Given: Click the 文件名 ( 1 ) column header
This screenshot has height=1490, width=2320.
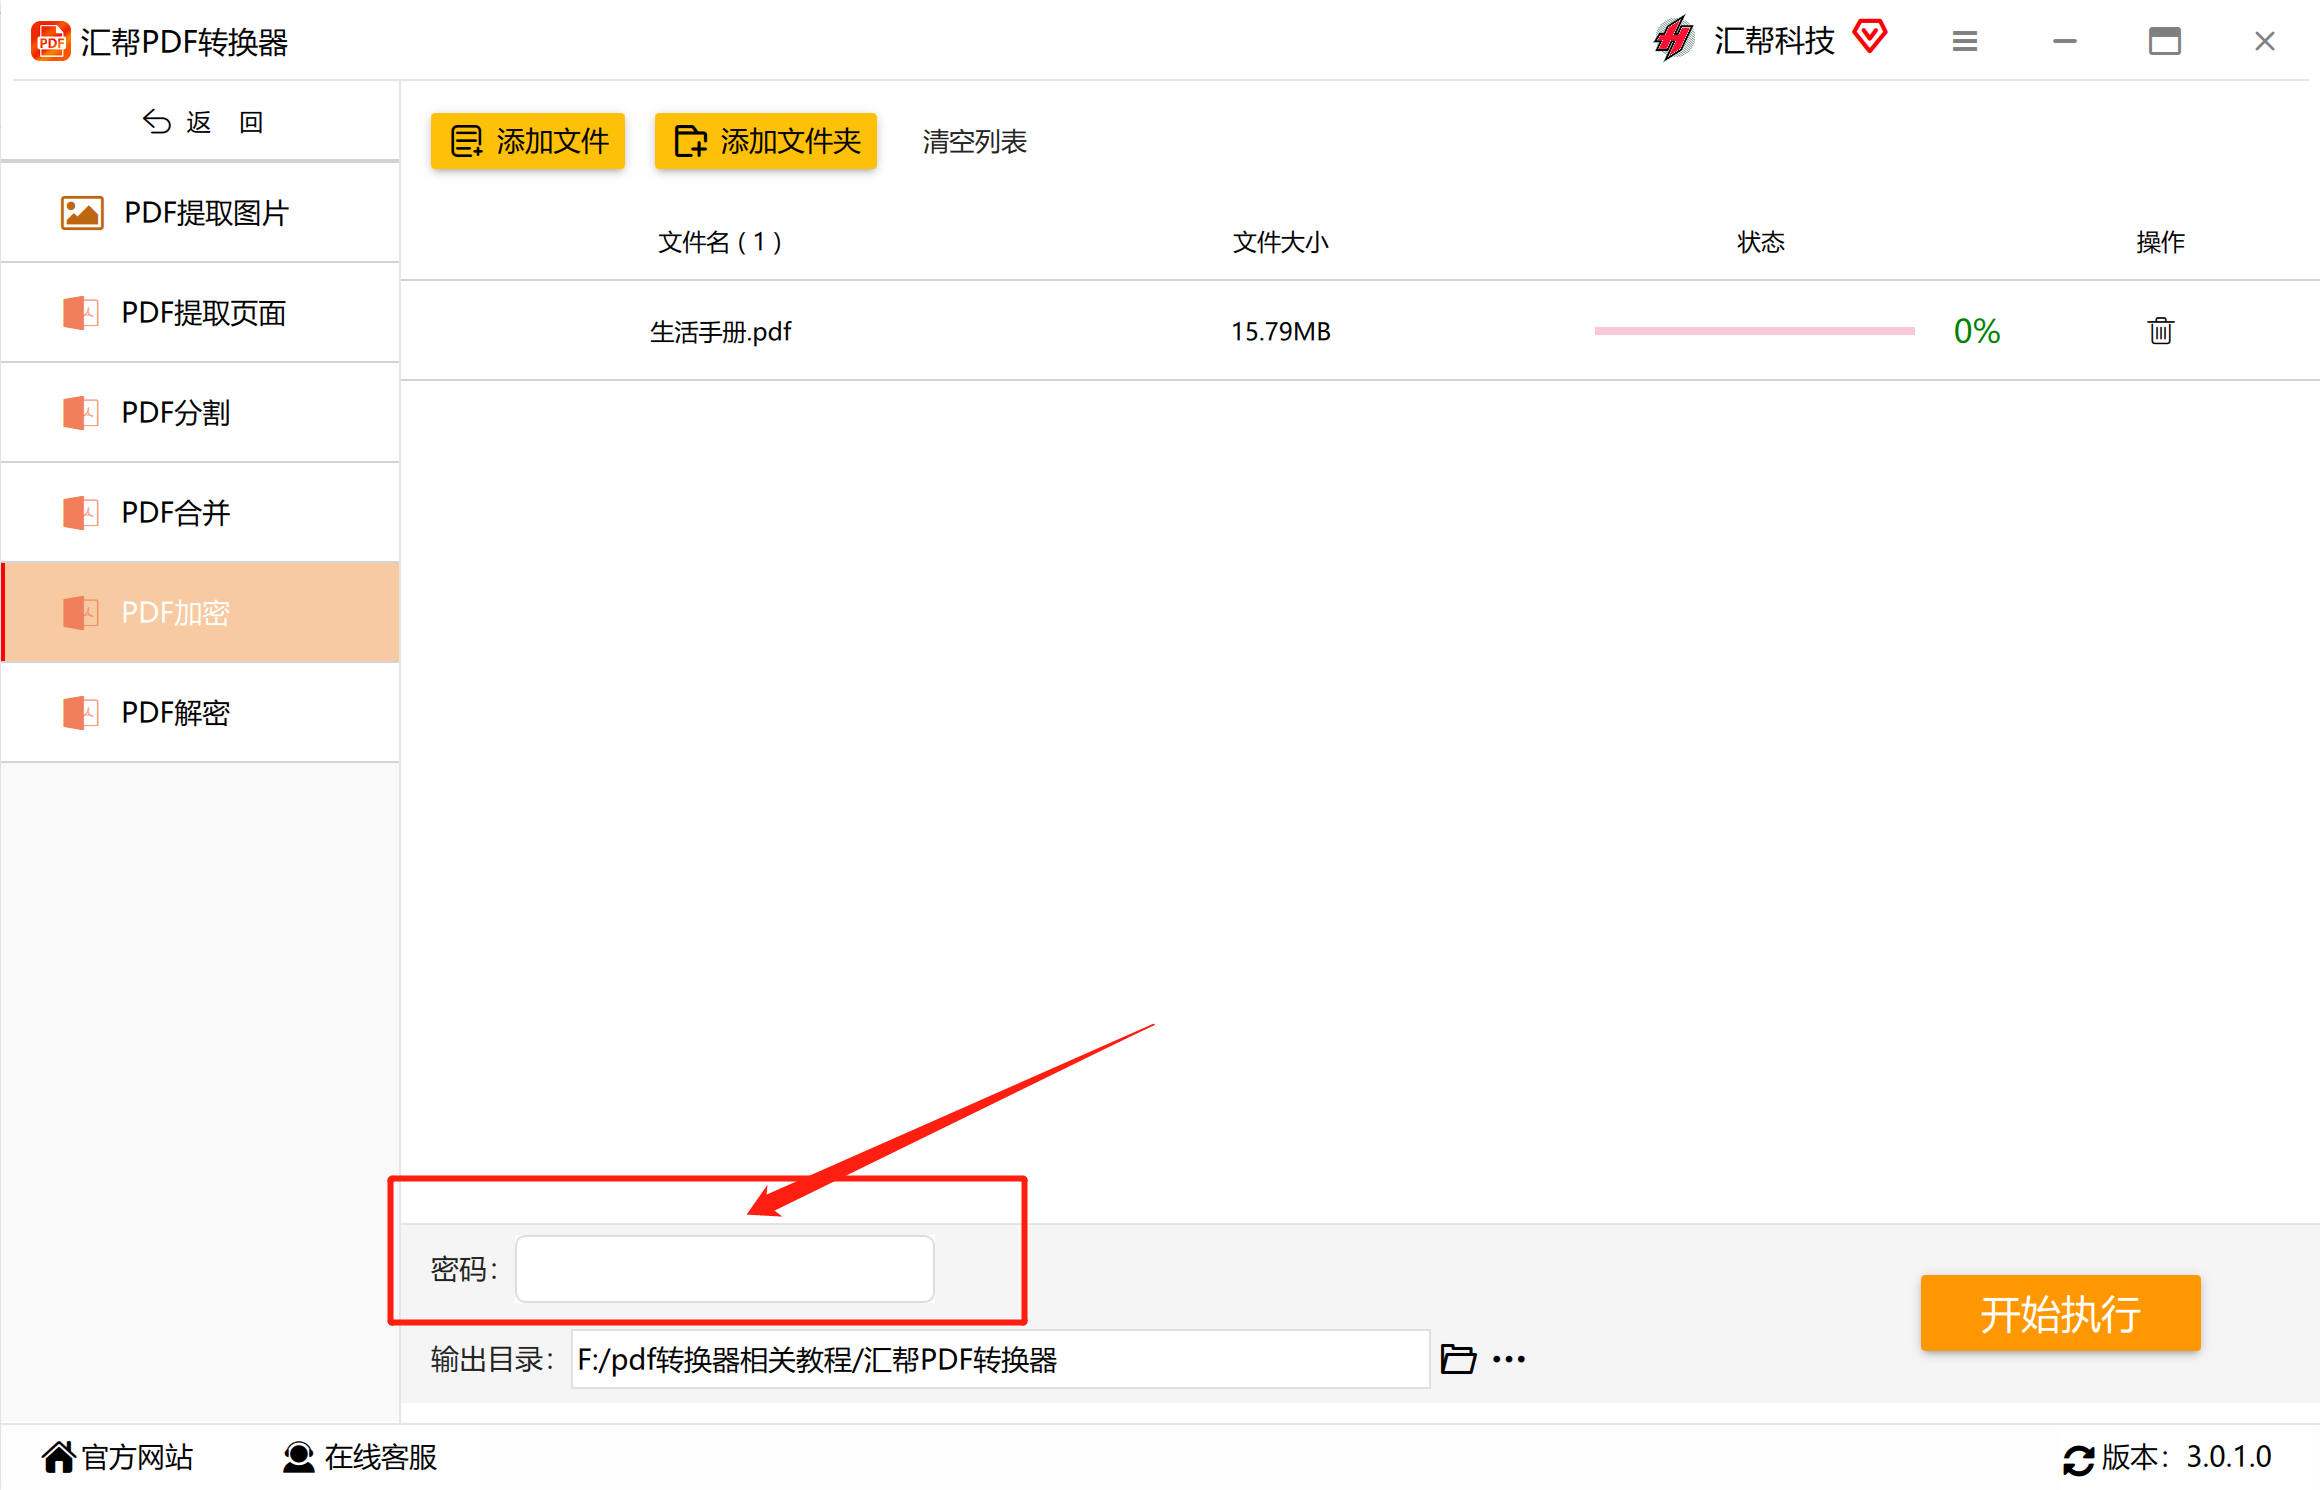Looking at the screenshot, I should [720, 242].
